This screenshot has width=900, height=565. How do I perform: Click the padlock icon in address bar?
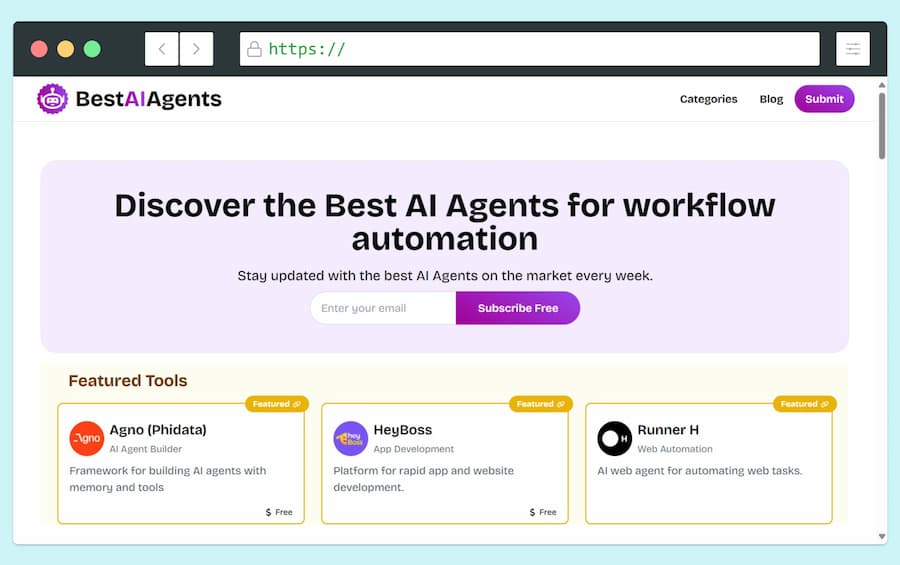pos(254,49)
